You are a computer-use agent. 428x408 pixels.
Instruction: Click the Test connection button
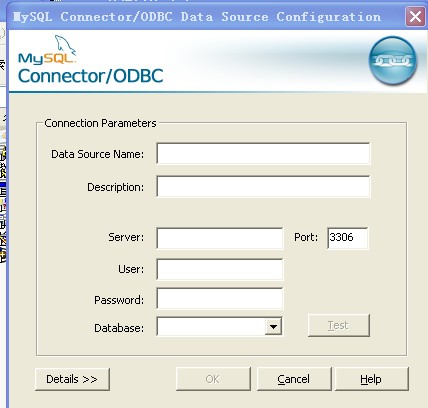[x=339, y=325]
